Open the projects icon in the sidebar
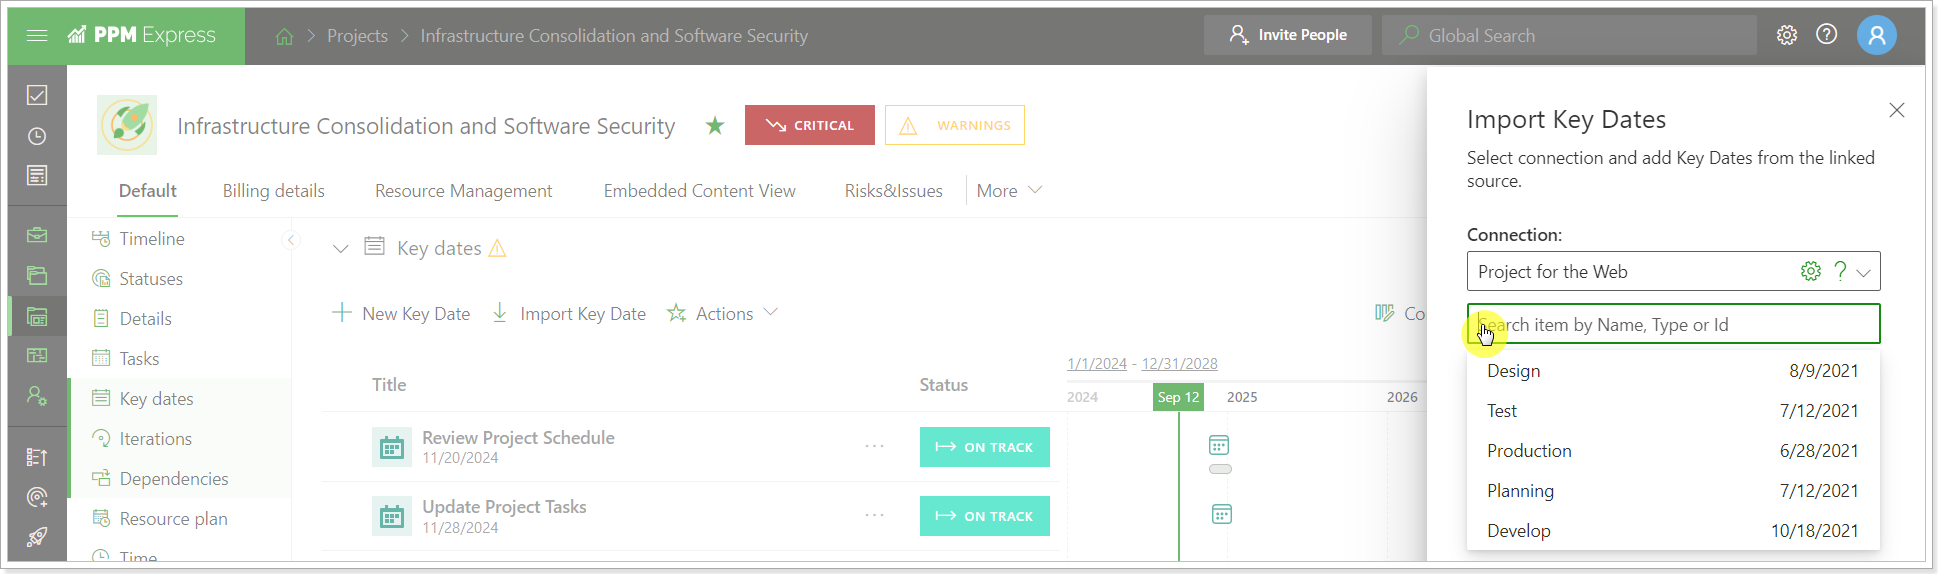Viewport: 1938px width, 574px height. [x=37, y=317]
